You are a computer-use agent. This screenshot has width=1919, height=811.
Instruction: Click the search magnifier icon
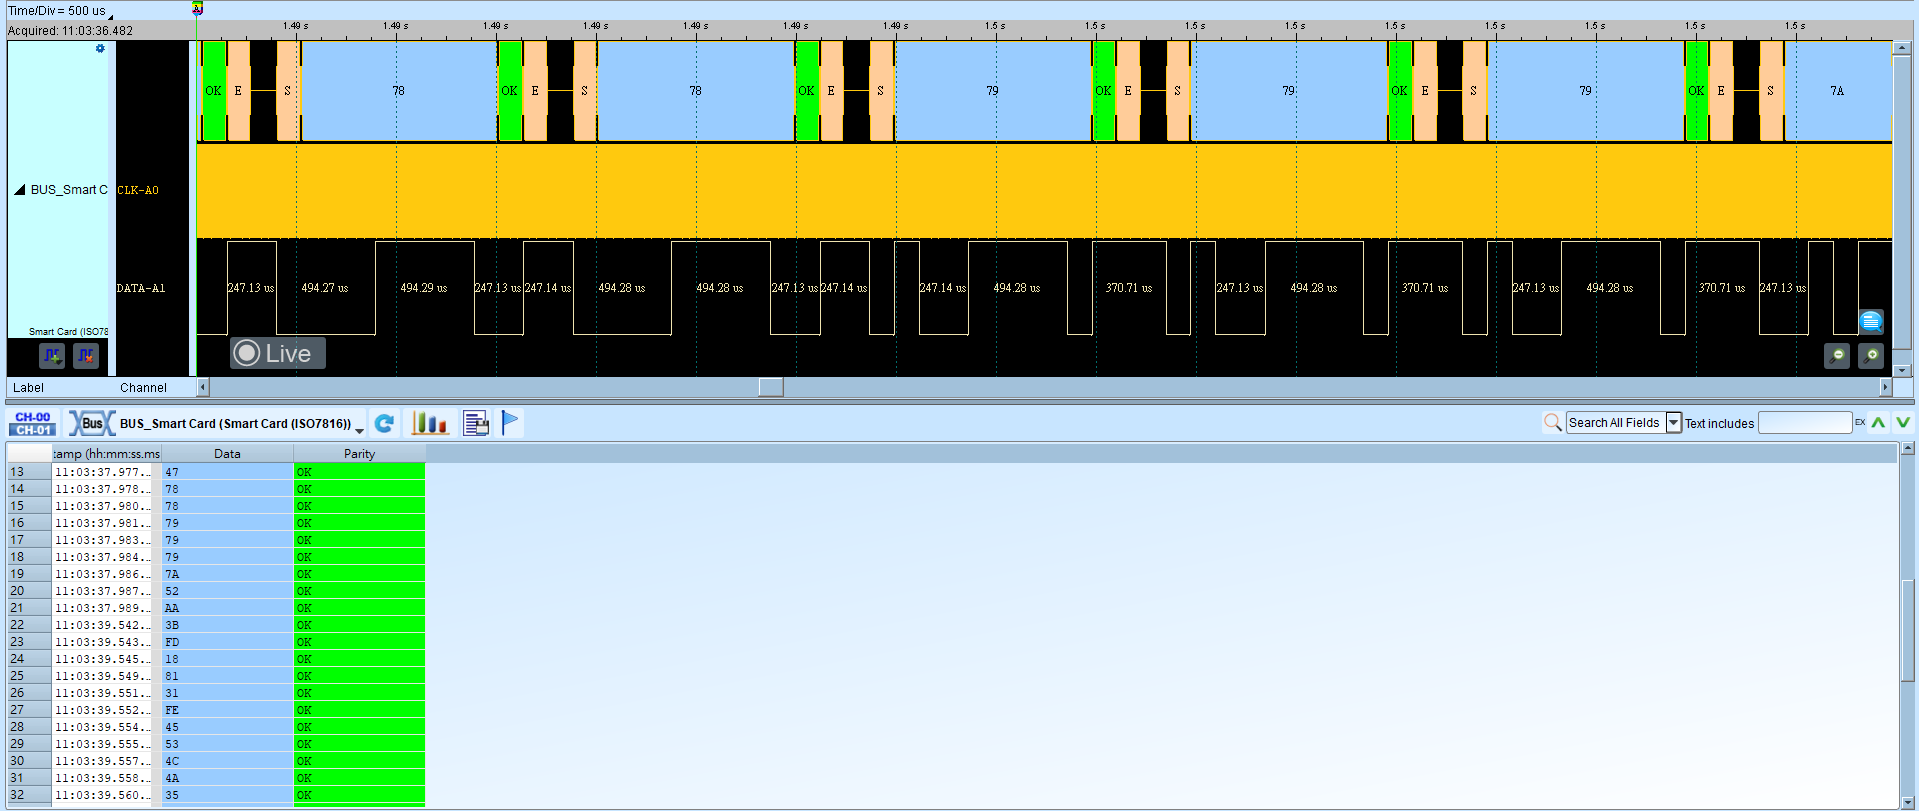click(1552, 423)
